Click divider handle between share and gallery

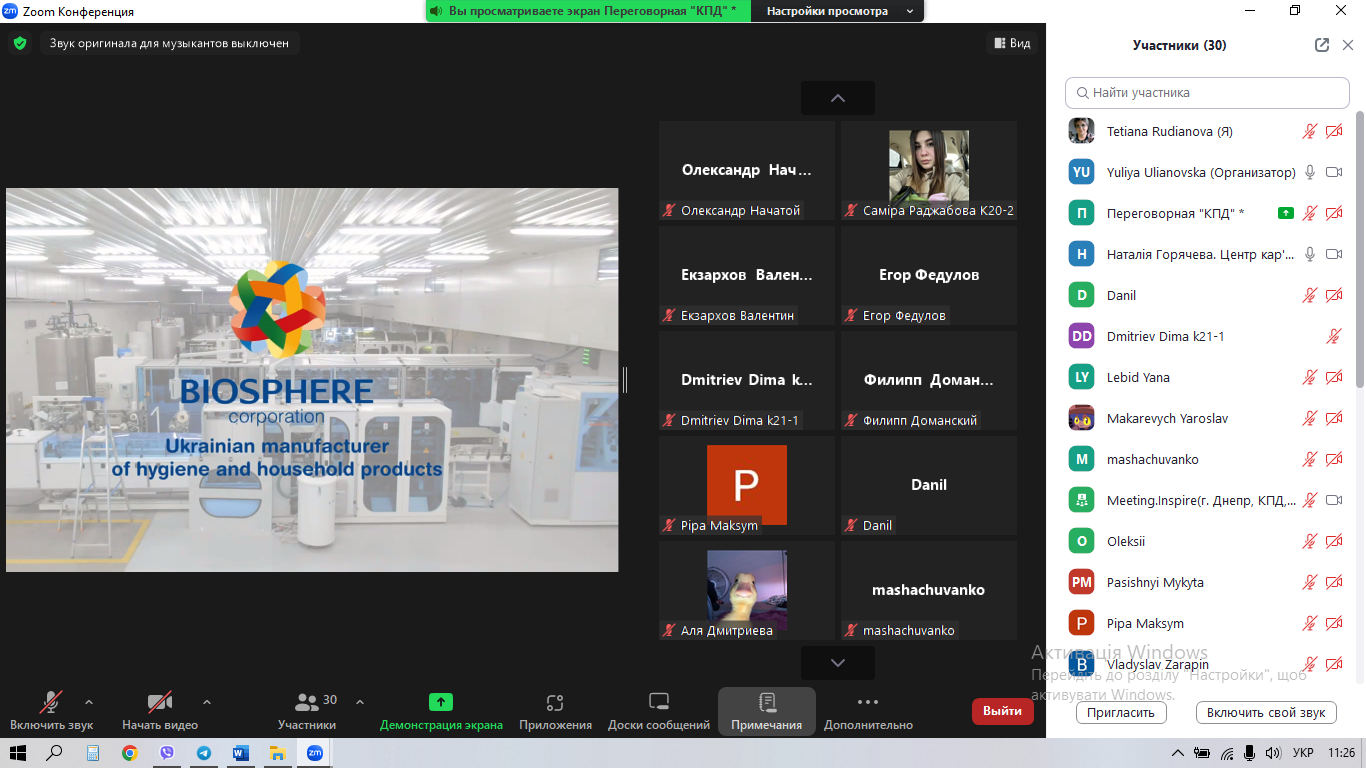point(625,380)
